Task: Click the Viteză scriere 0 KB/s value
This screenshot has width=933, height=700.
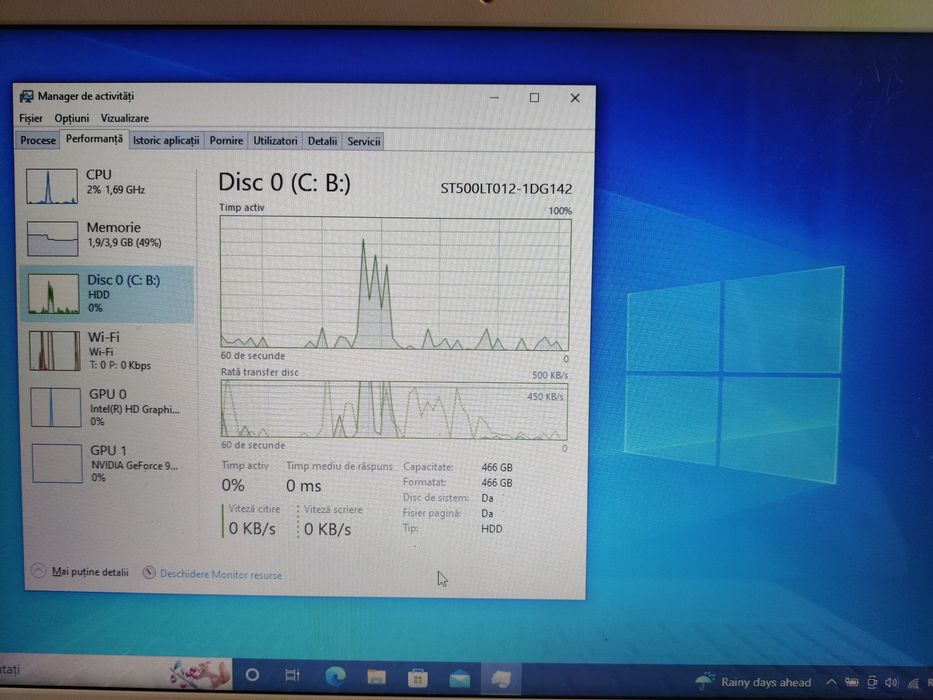Action: coord(327,529)
